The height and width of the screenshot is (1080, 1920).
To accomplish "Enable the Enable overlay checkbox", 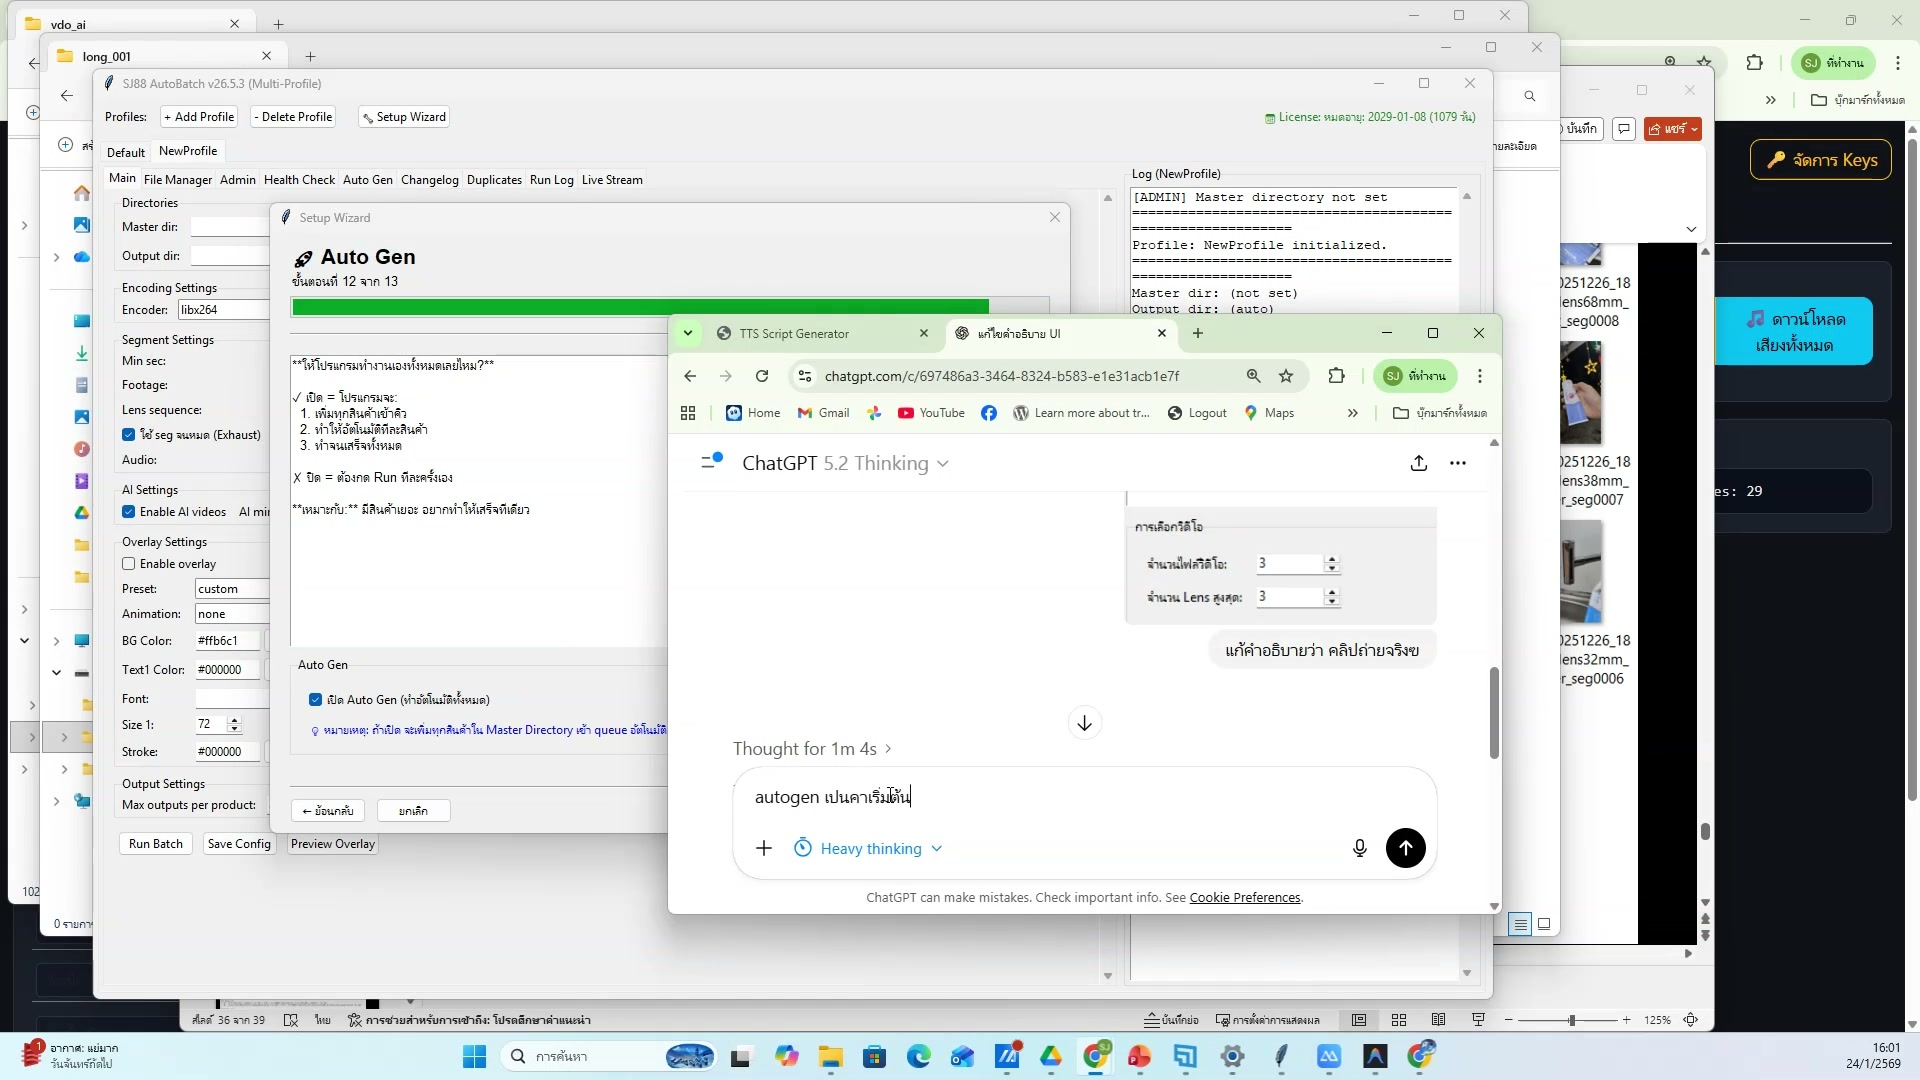I will pos(129,563).
